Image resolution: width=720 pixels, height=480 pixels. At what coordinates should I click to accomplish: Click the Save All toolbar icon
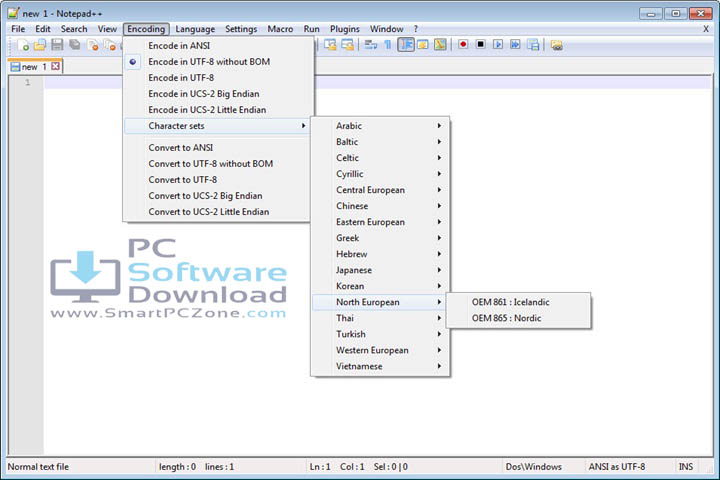tap(74, 45)
